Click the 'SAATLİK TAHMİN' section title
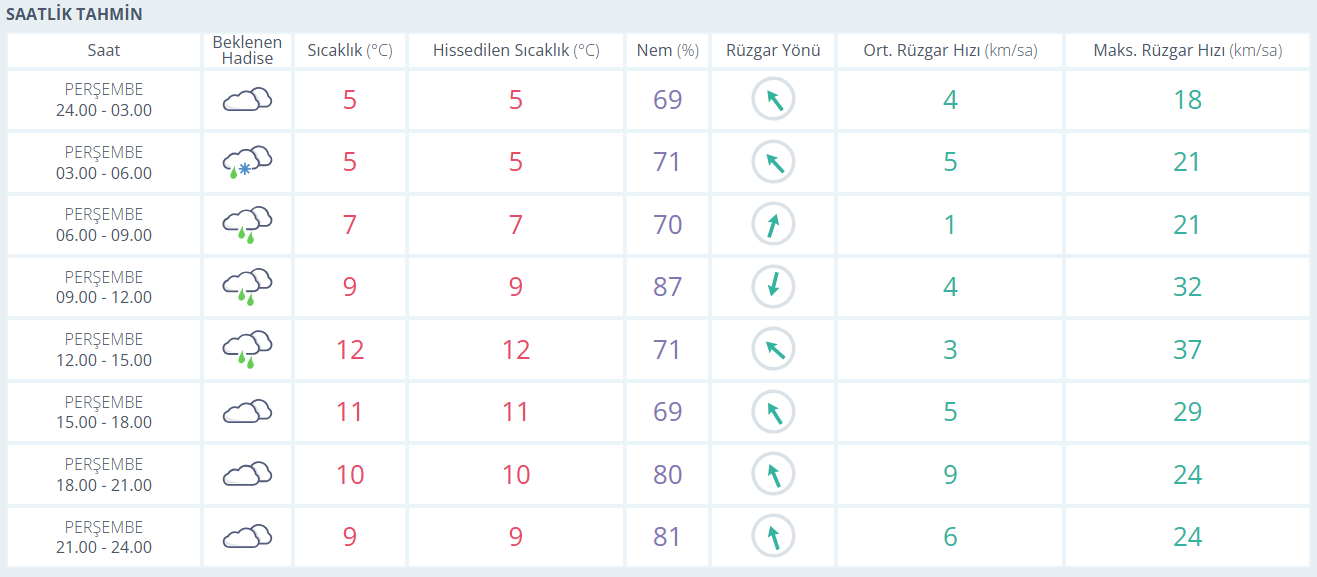 tap(75, 14)
